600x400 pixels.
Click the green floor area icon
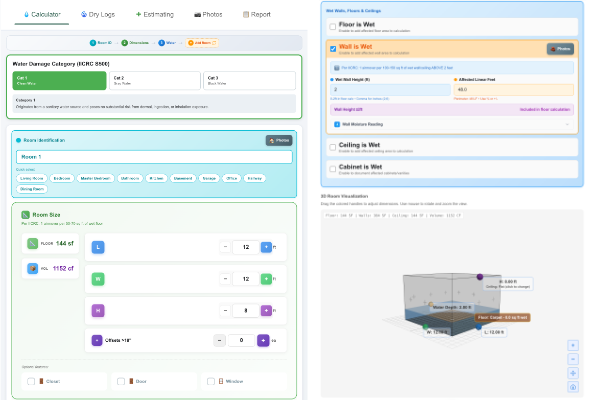(x=33, y=243)
